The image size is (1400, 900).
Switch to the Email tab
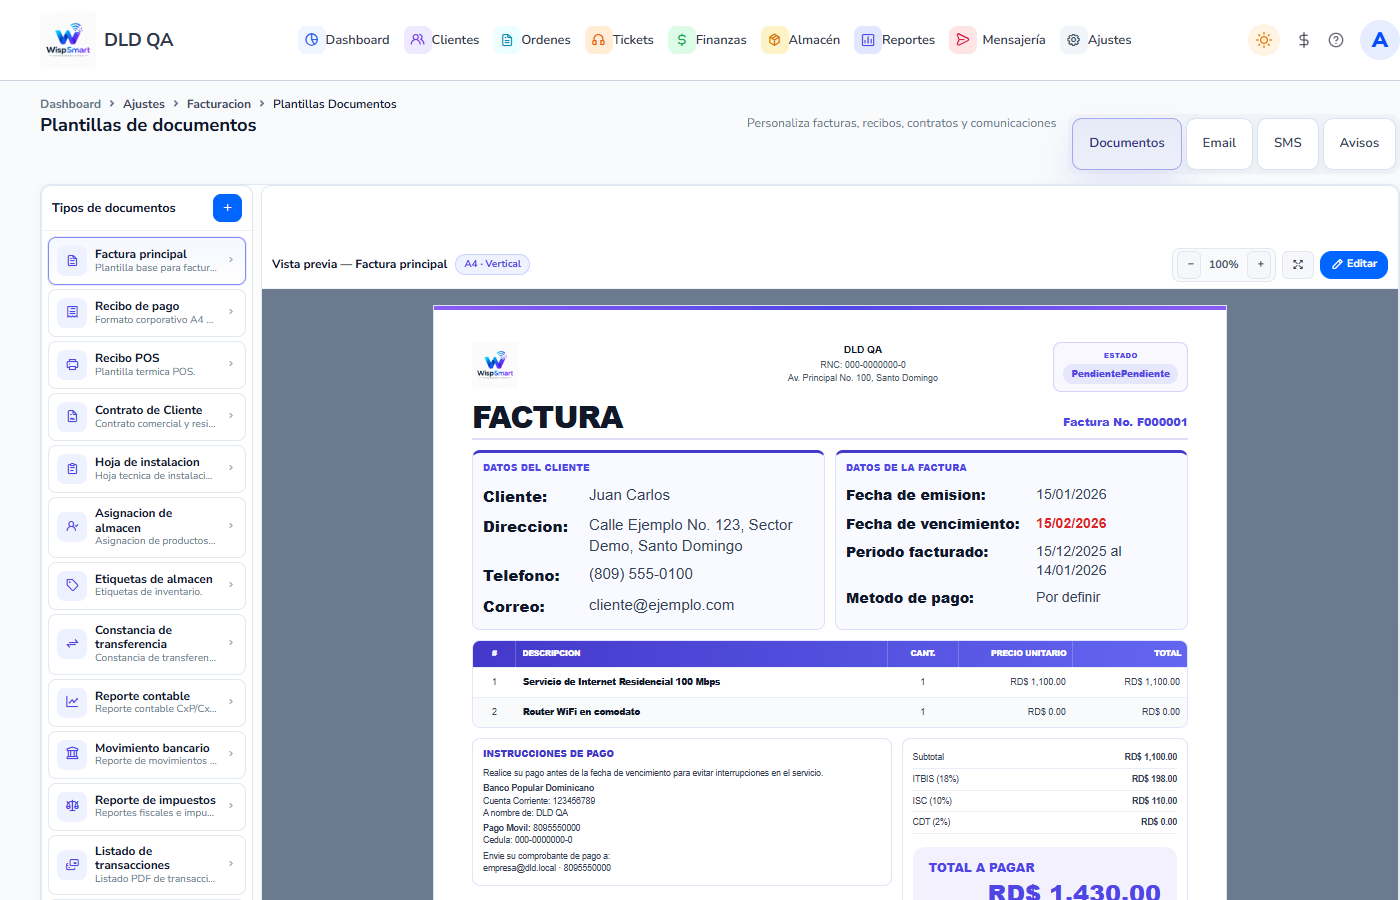pyautogui.click(x=1219, y=143)
